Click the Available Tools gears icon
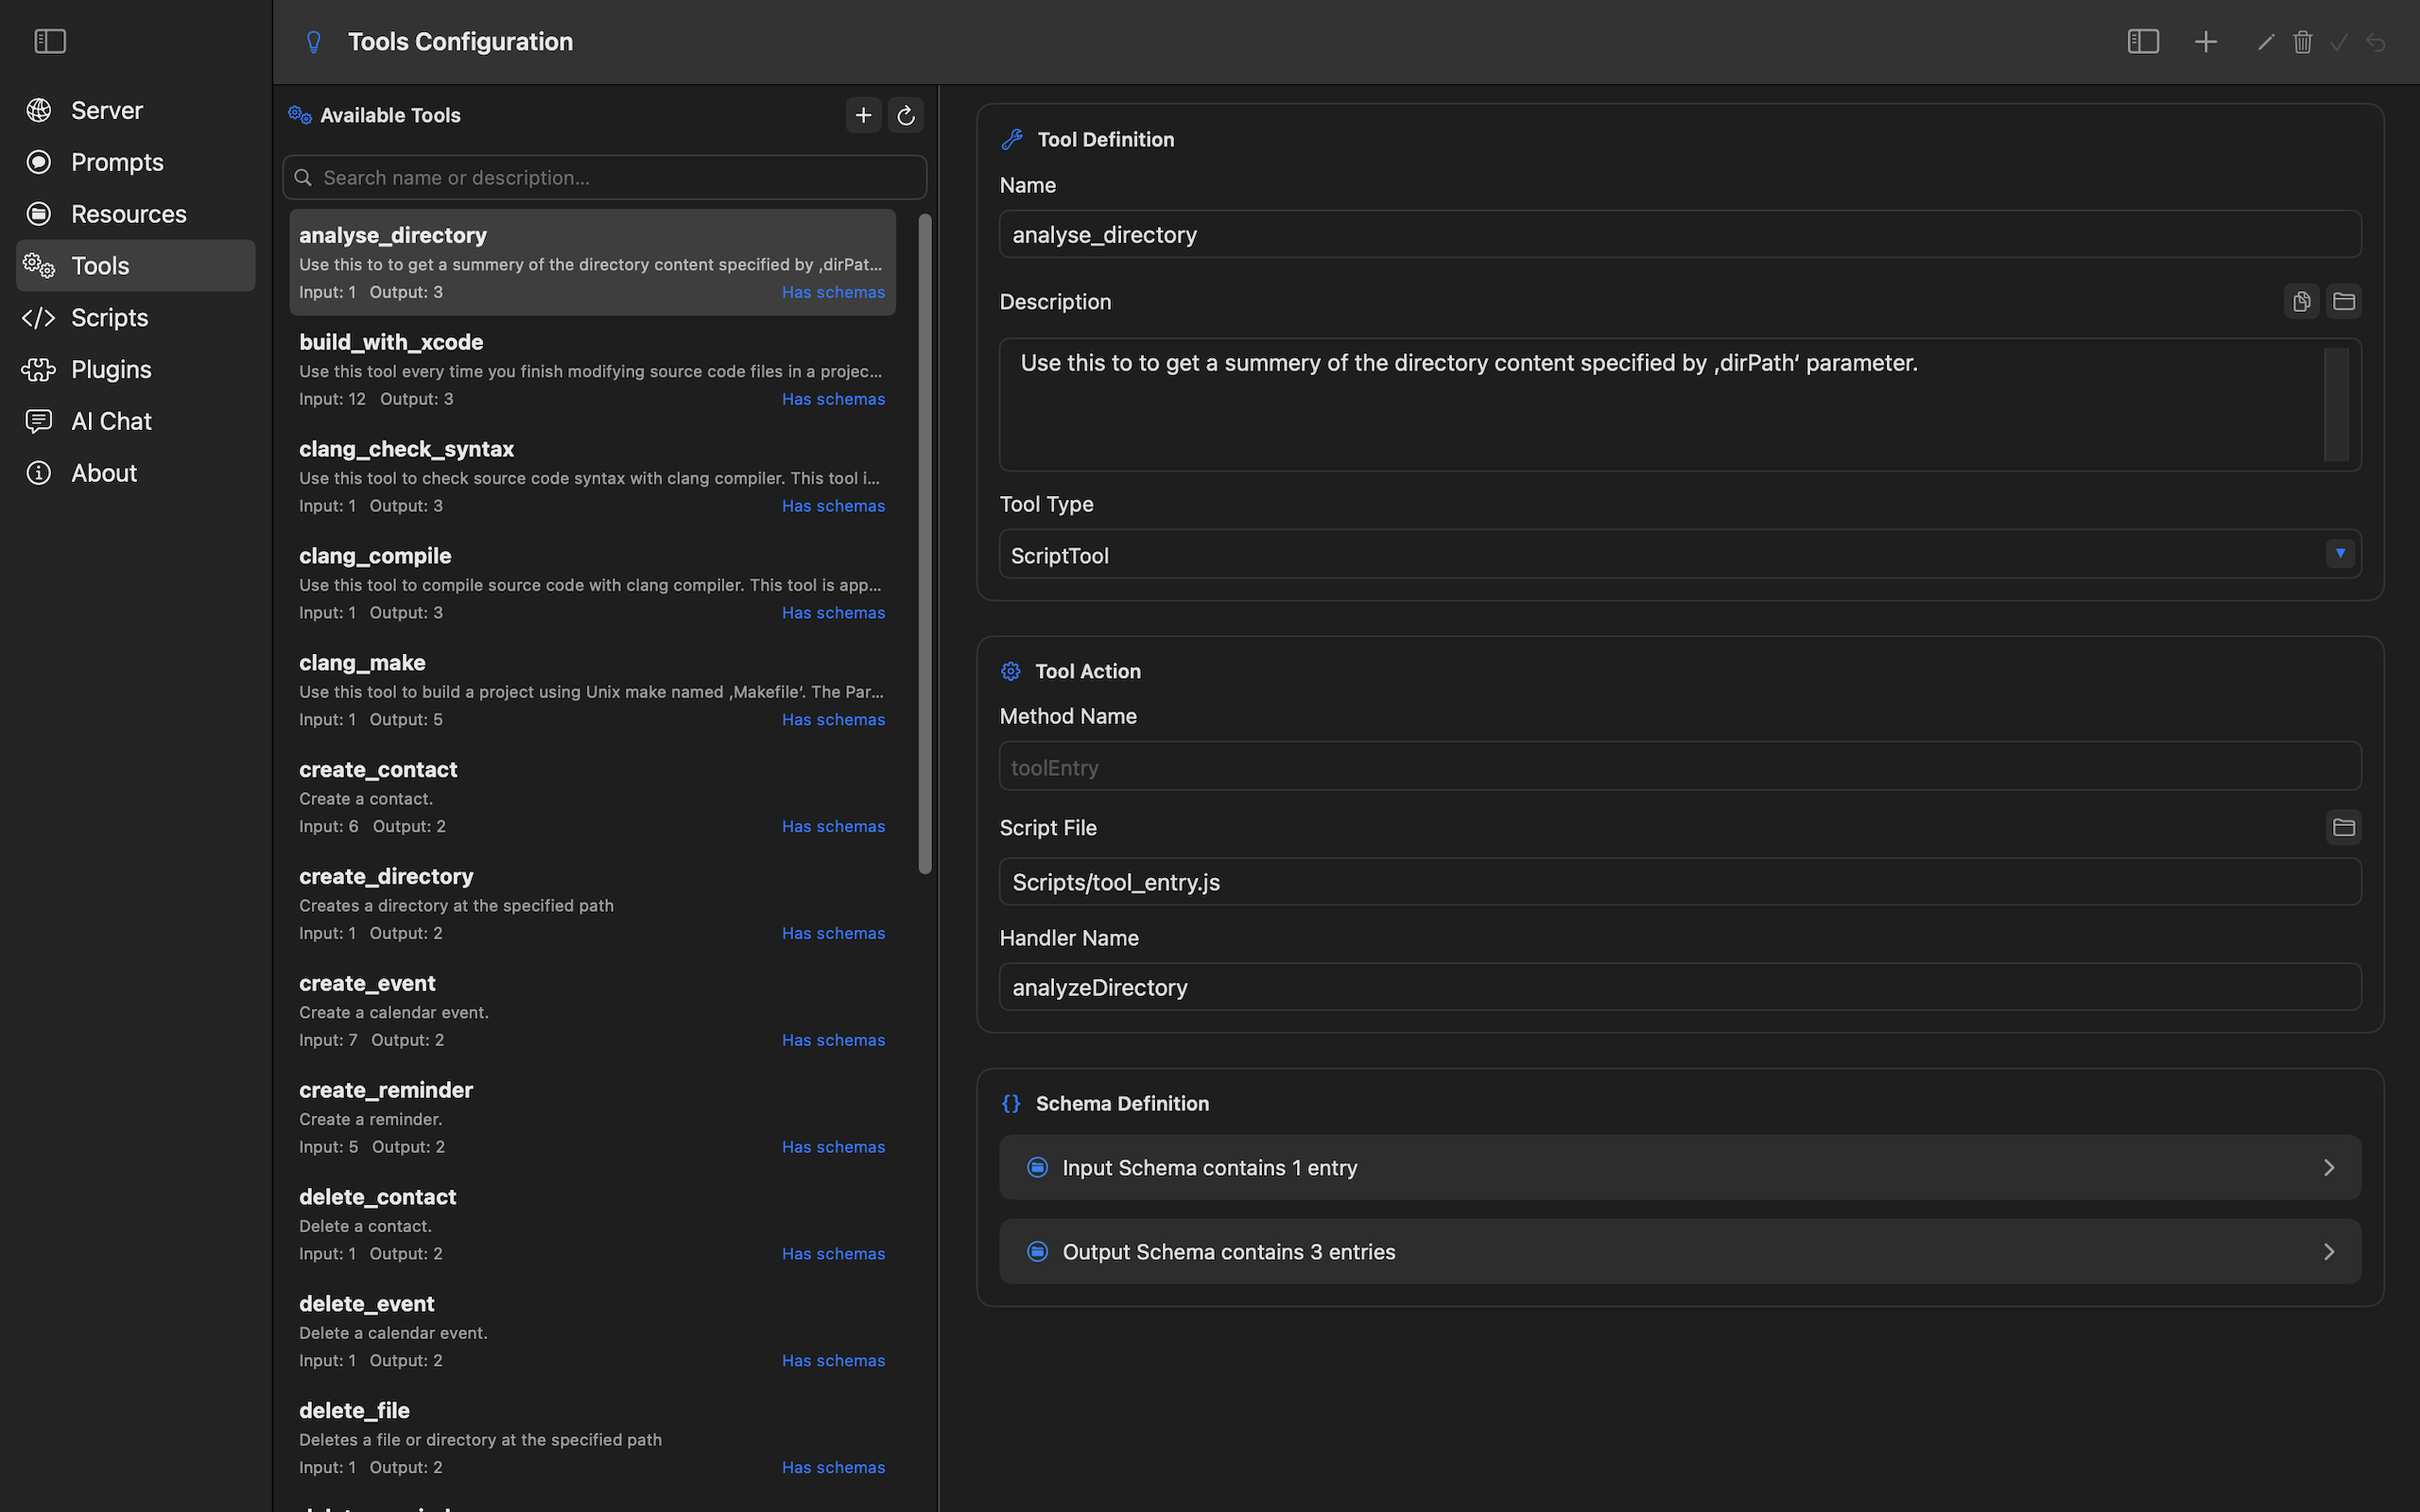Image resolution: width=2420 pixels, height=1512 pixels. (x=299, y=115)
